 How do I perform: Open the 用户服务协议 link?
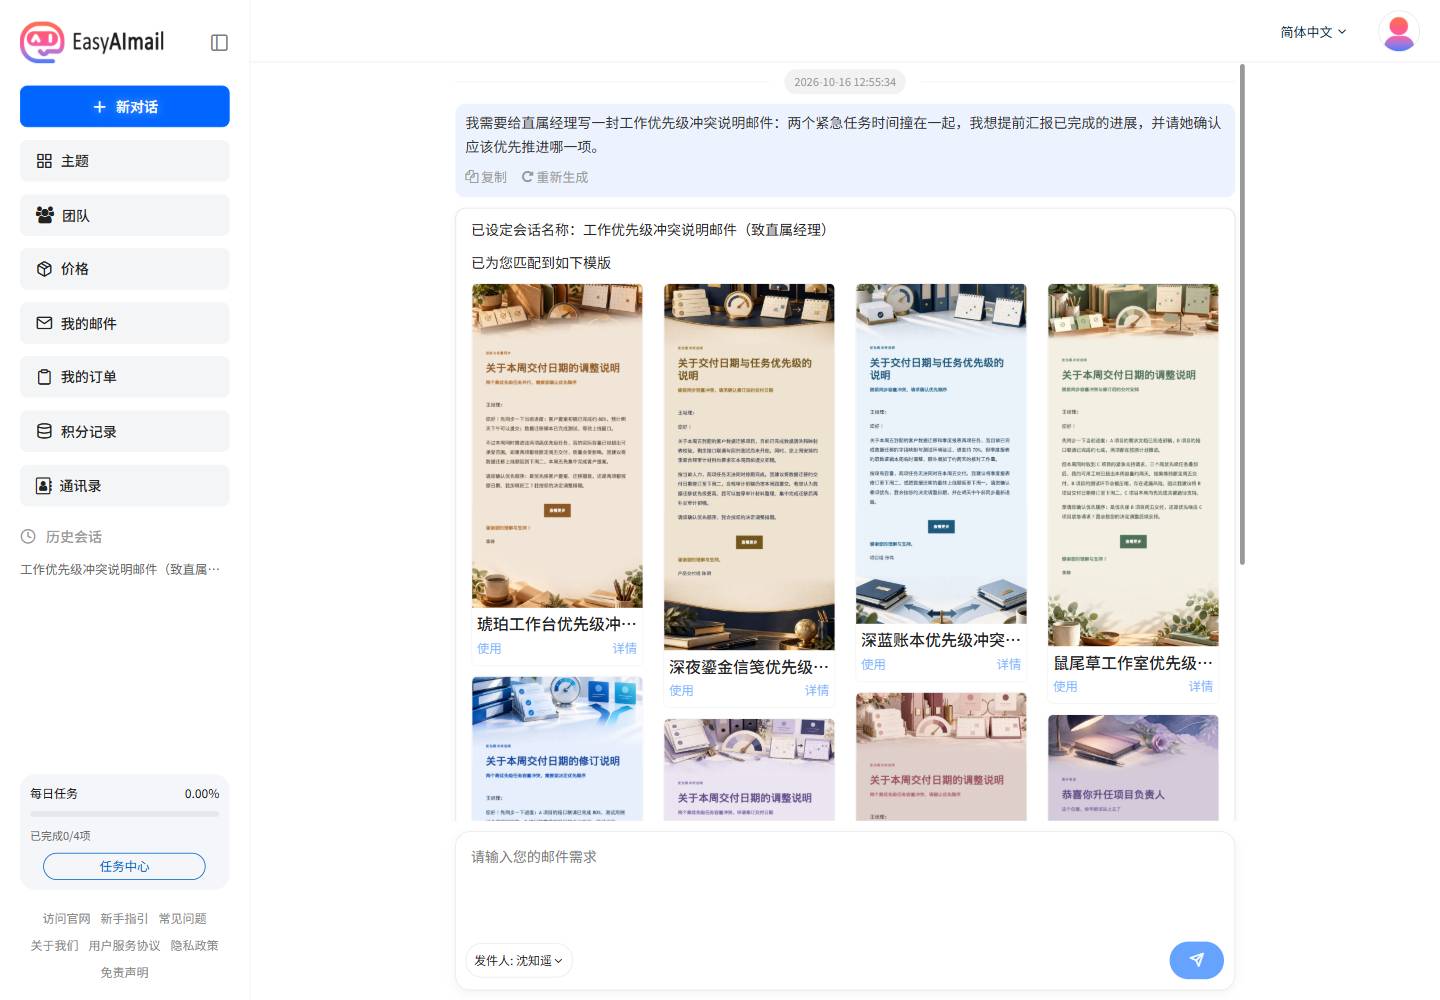(x=124, y=945)
